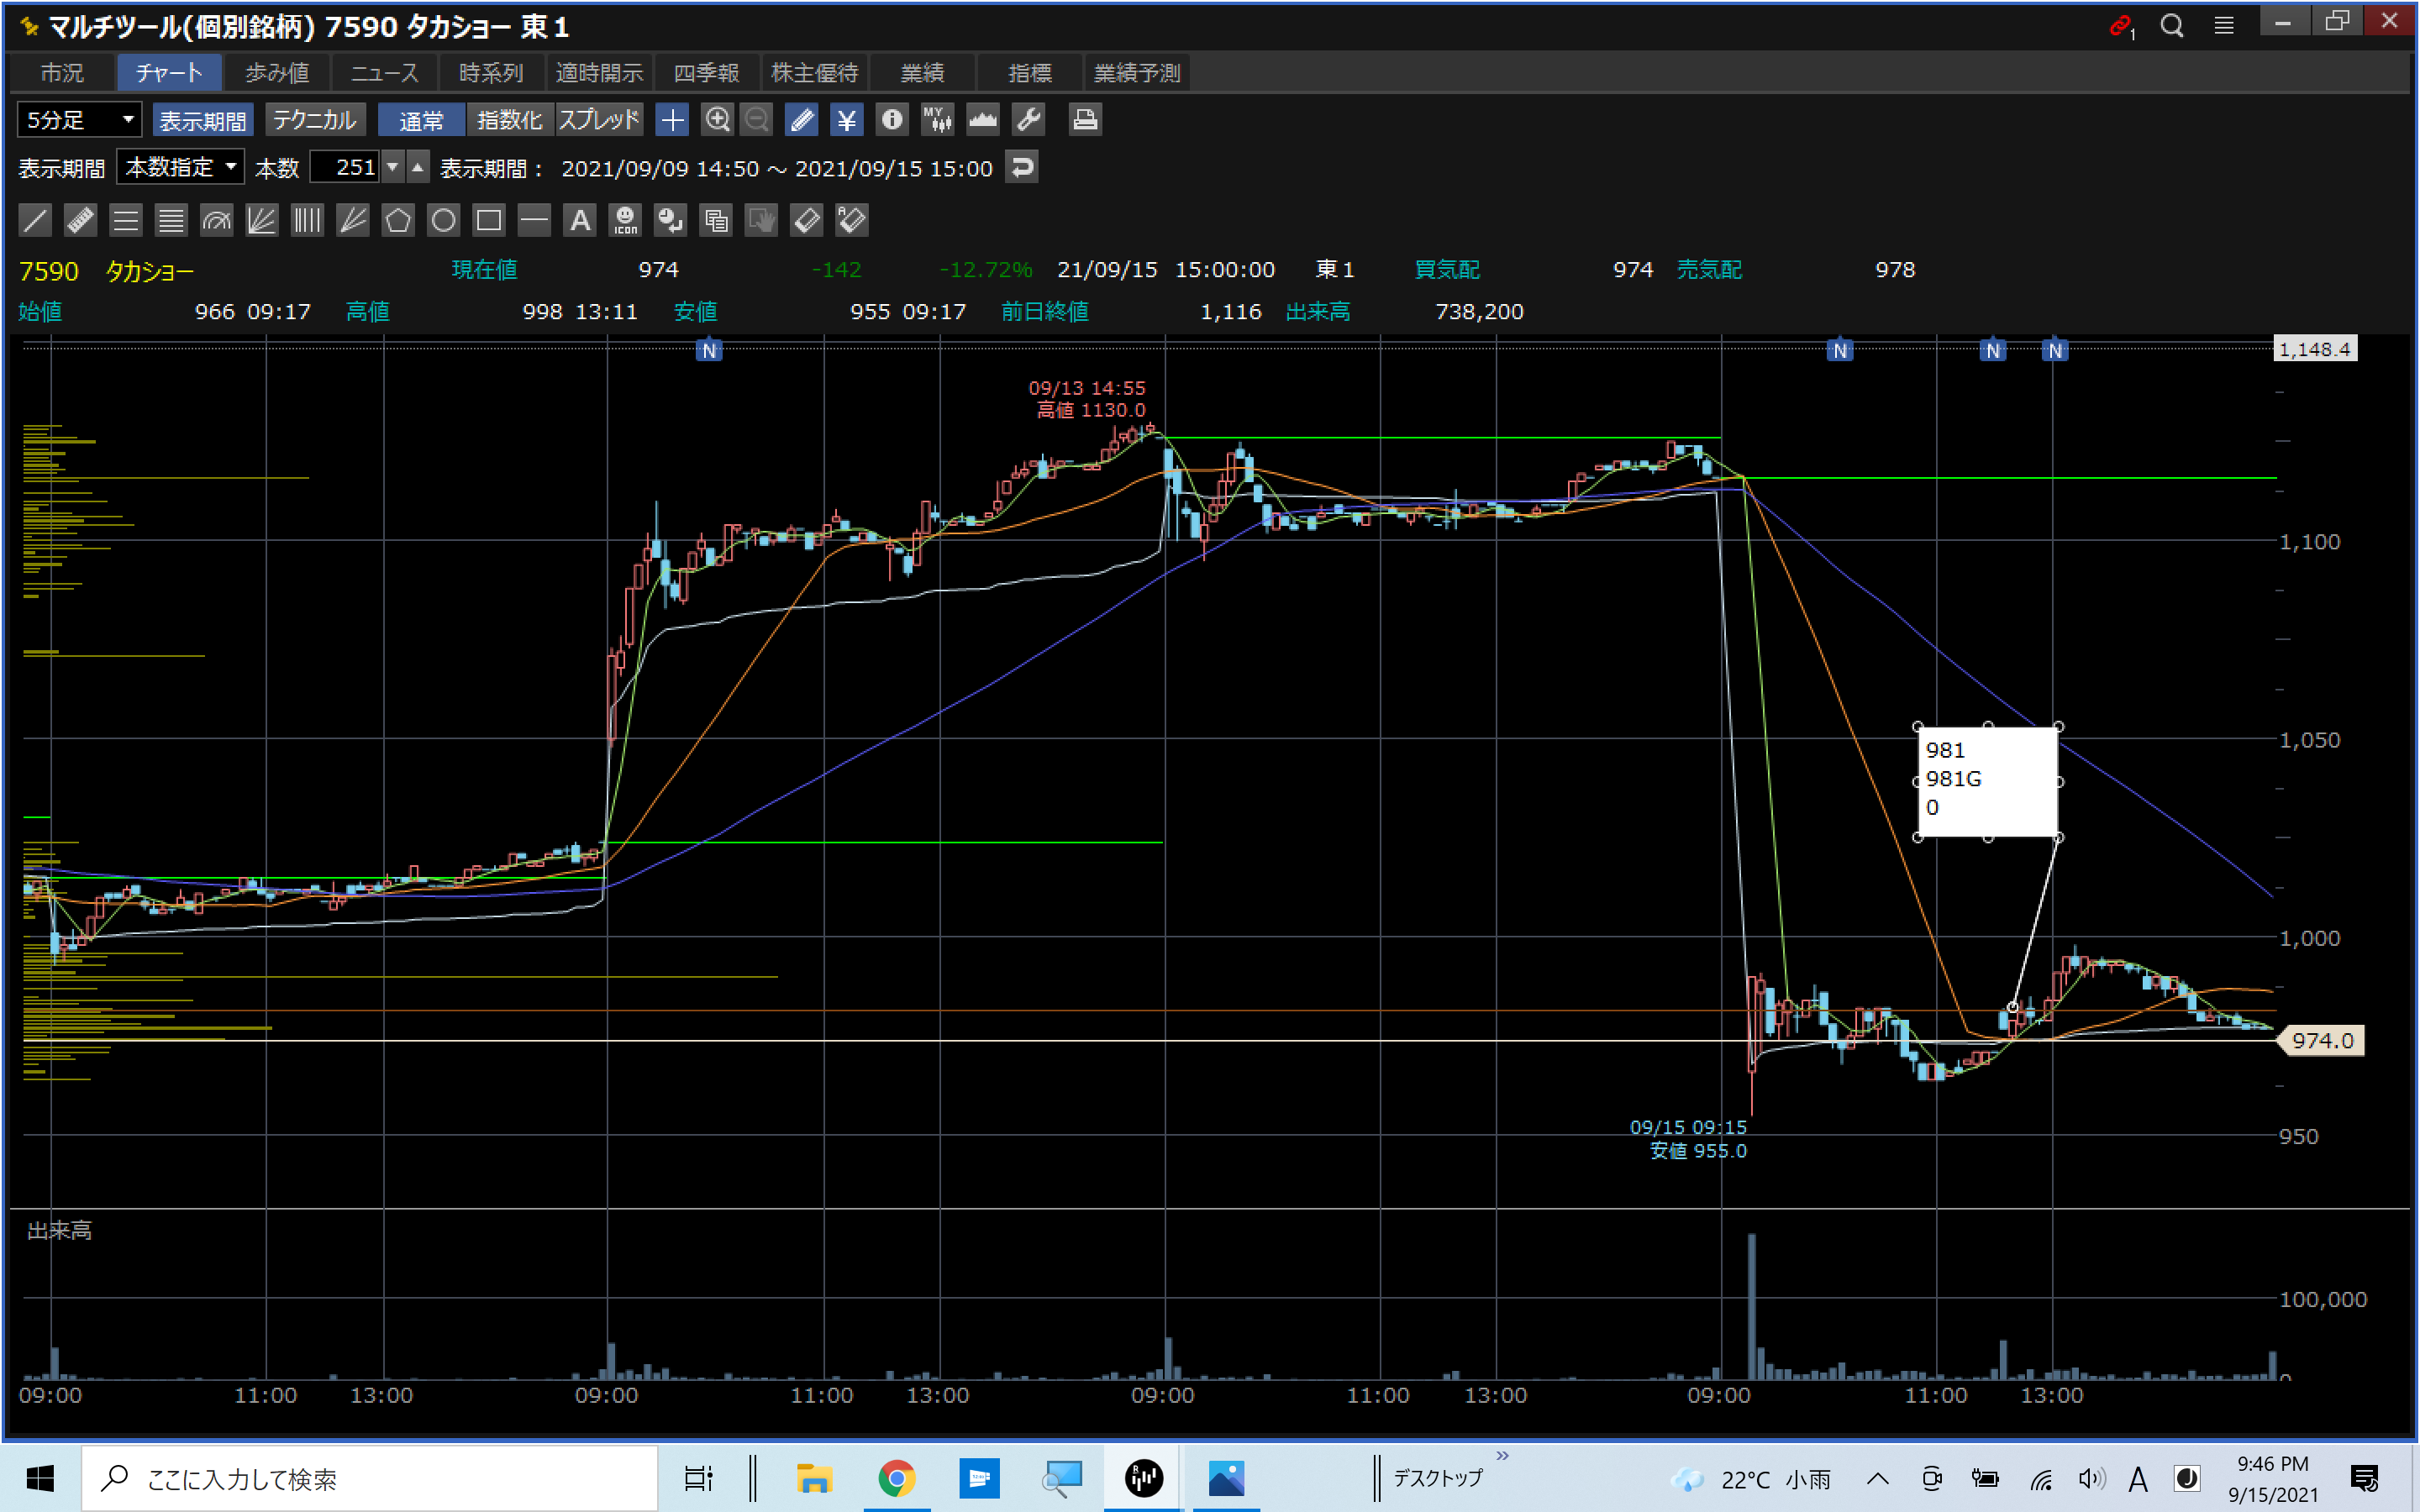Choose the text annotation tool
Viewport: 2420px width, 1512px height.
(580, 220)
